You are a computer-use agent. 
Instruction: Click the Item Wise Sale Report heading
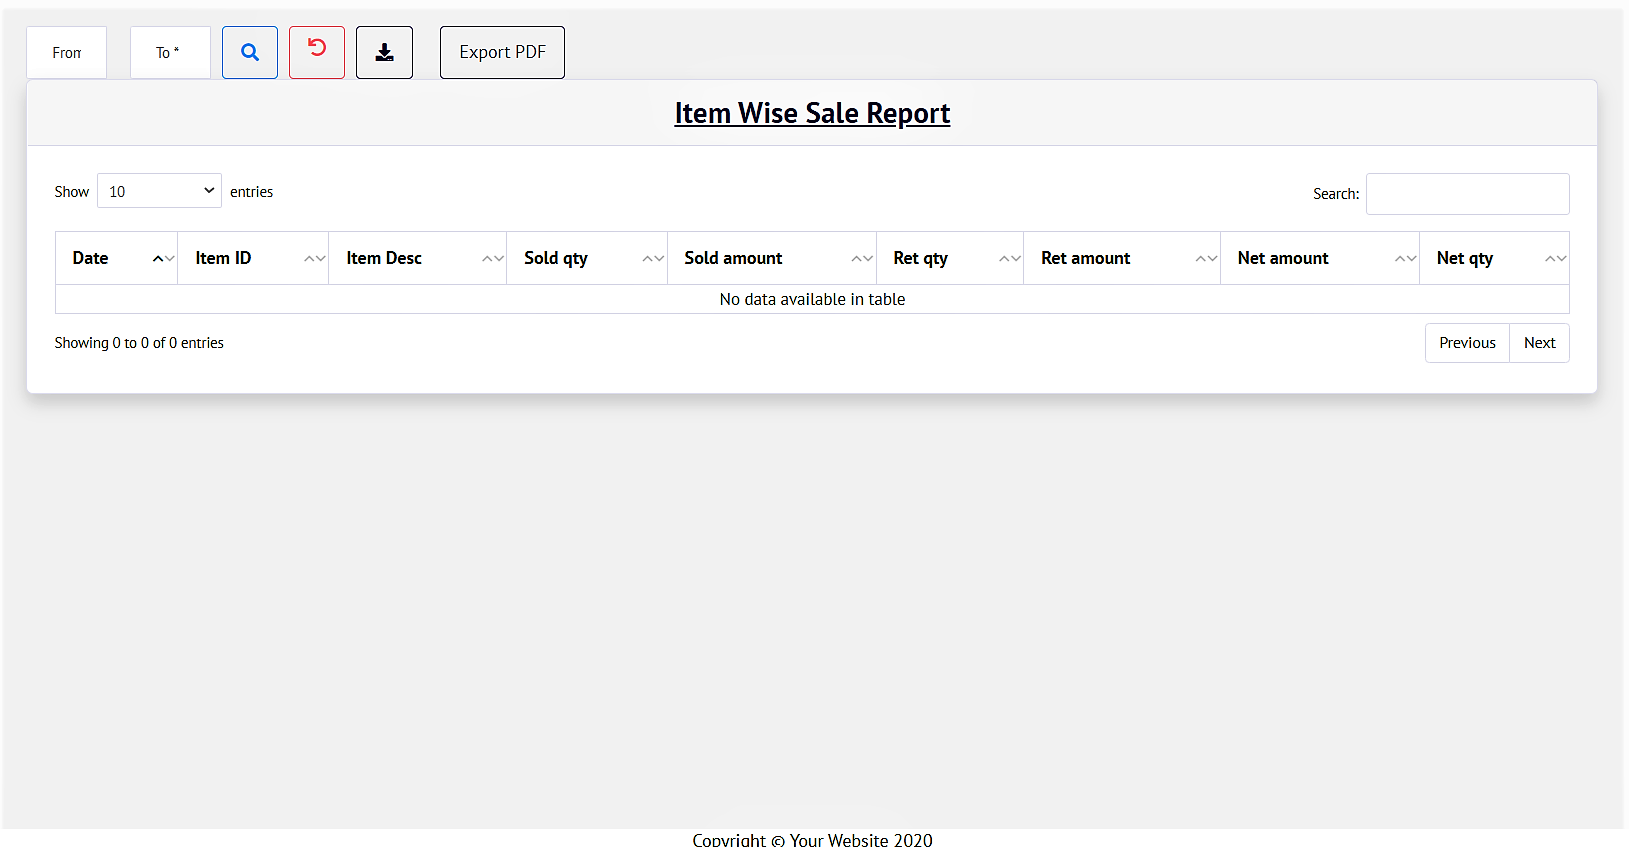tap(812, 113)
